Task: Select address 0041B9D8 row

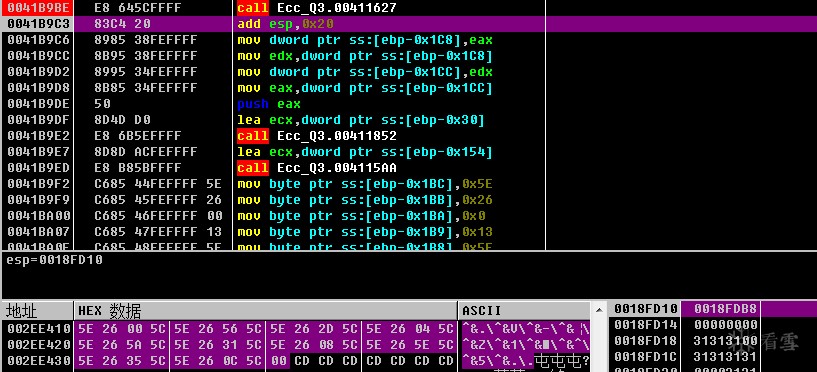Action: (x=38, y=88)
